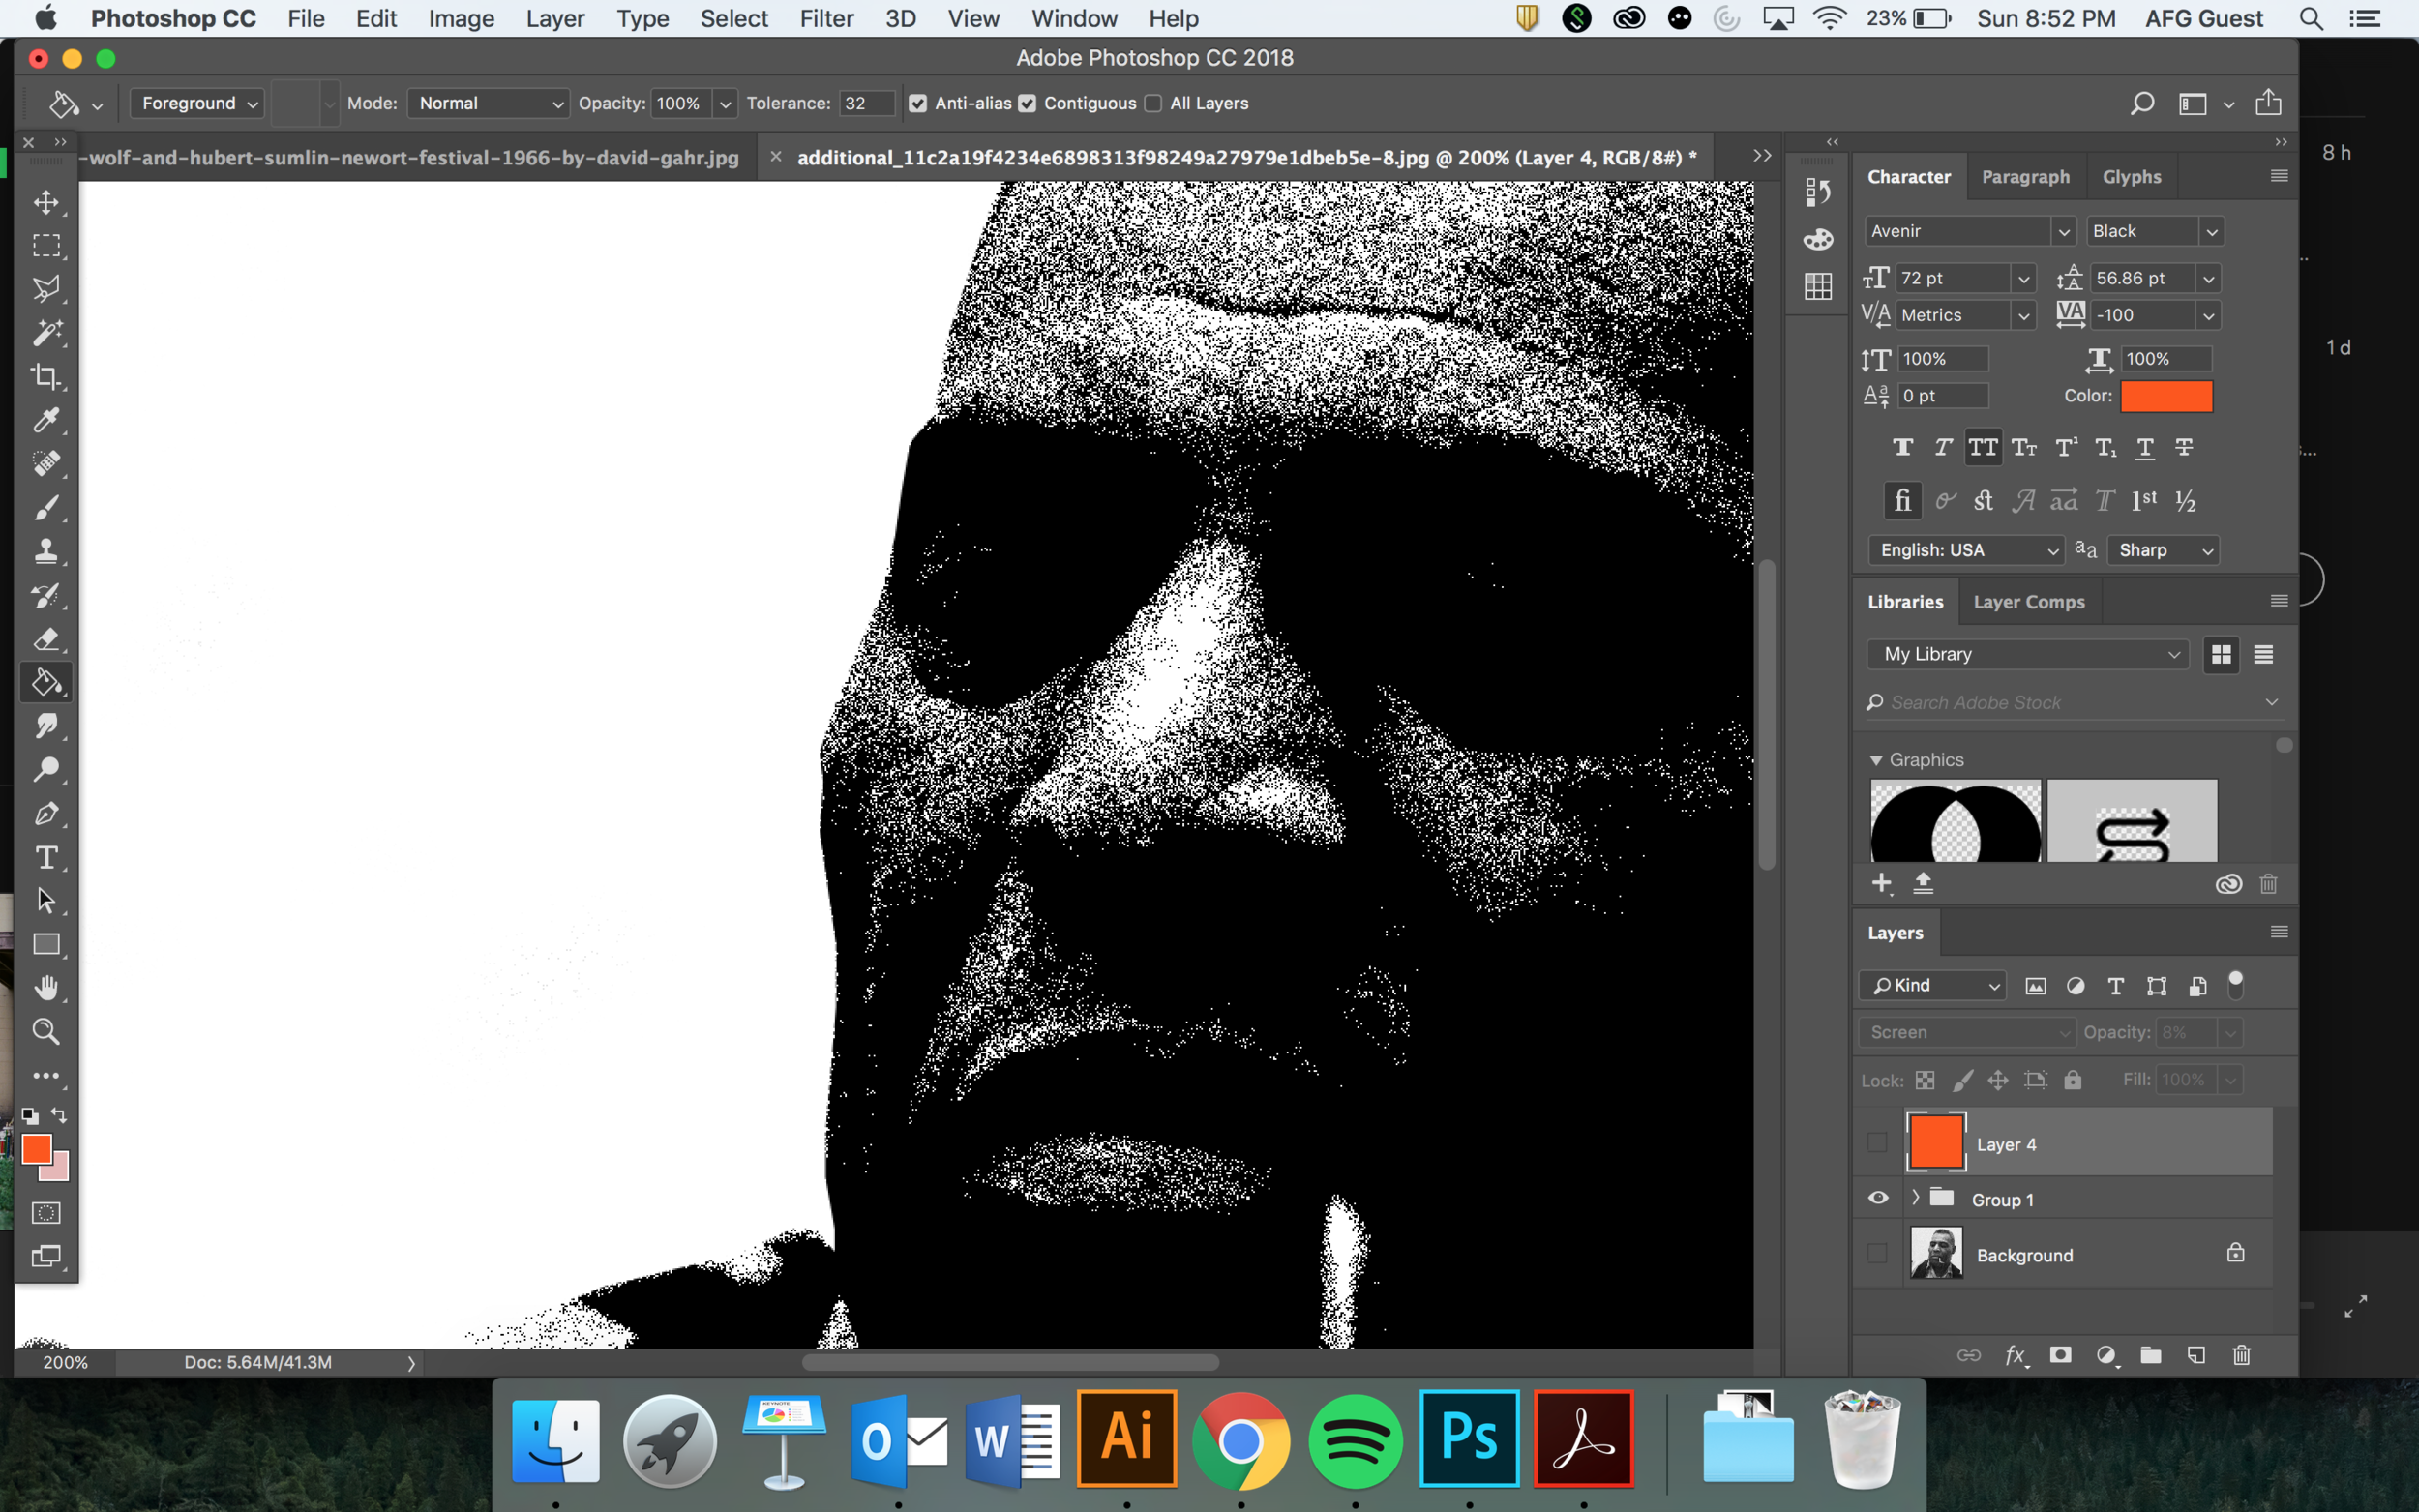Toggle the Contiguous checkbox
Image resolution: width=2419 pixels, height=1512 pixels.
pyautogui.click(x=1027, y=103)
